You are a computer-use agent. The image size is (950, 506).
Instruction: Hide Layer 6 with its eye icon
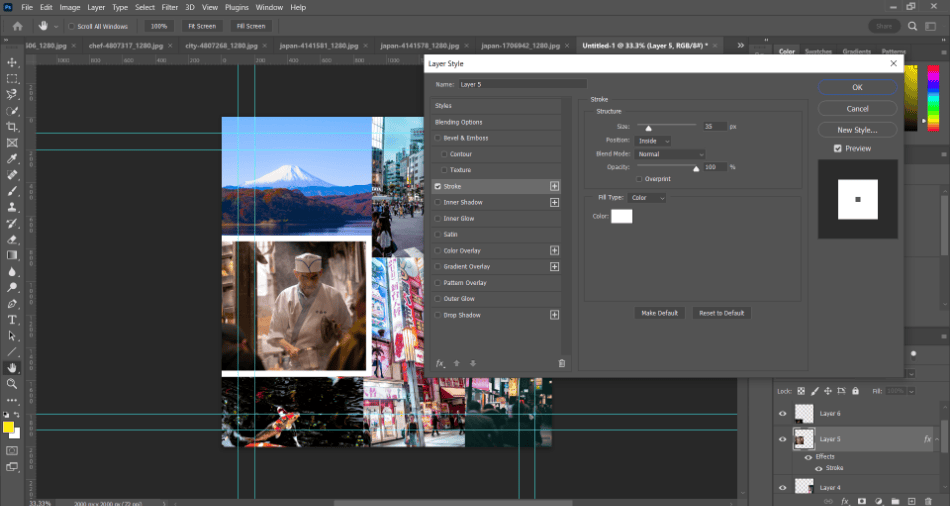tap(782, 413)
